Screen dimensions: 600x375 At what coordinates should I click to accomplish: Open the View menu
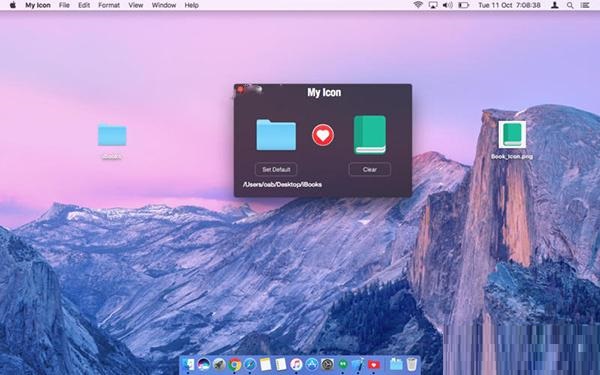click(135, 5)
